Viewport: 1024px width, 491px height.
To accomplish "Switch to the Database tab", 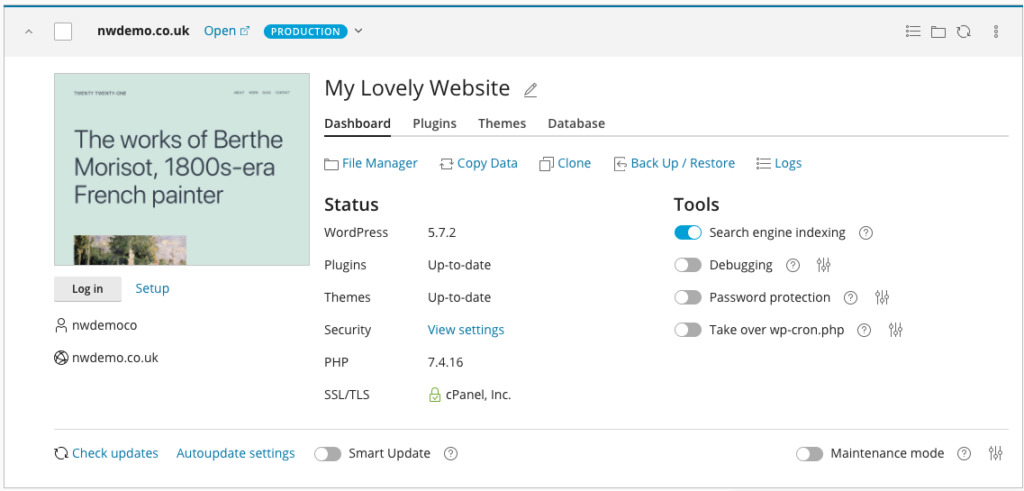I will pyautogui.click(x=576, y=123).
